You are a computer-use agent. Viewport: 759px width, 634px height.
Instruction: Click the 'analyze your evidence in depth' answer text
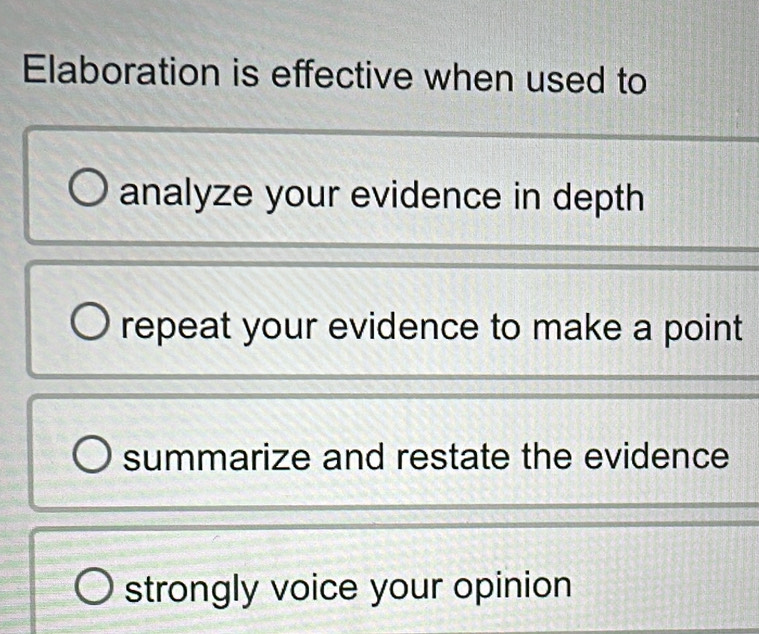click(383, 196)
